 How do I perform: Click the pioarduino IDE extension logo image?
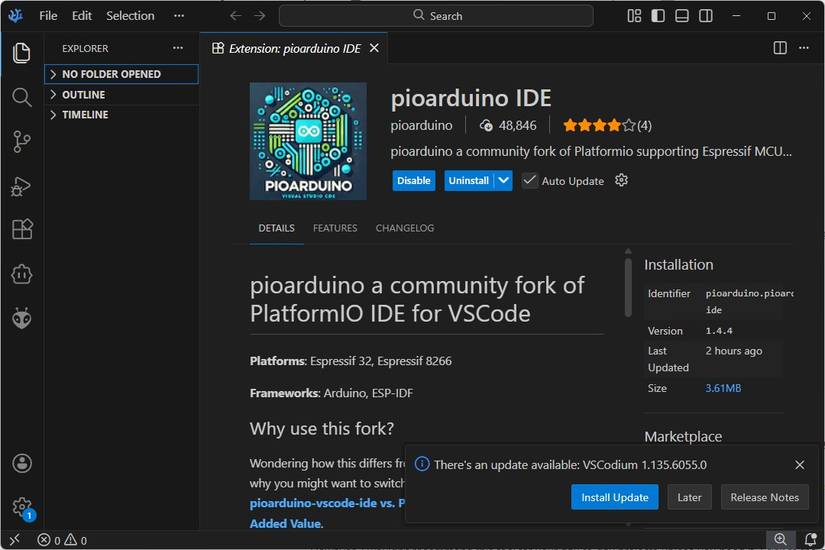(x=308, y=141)
